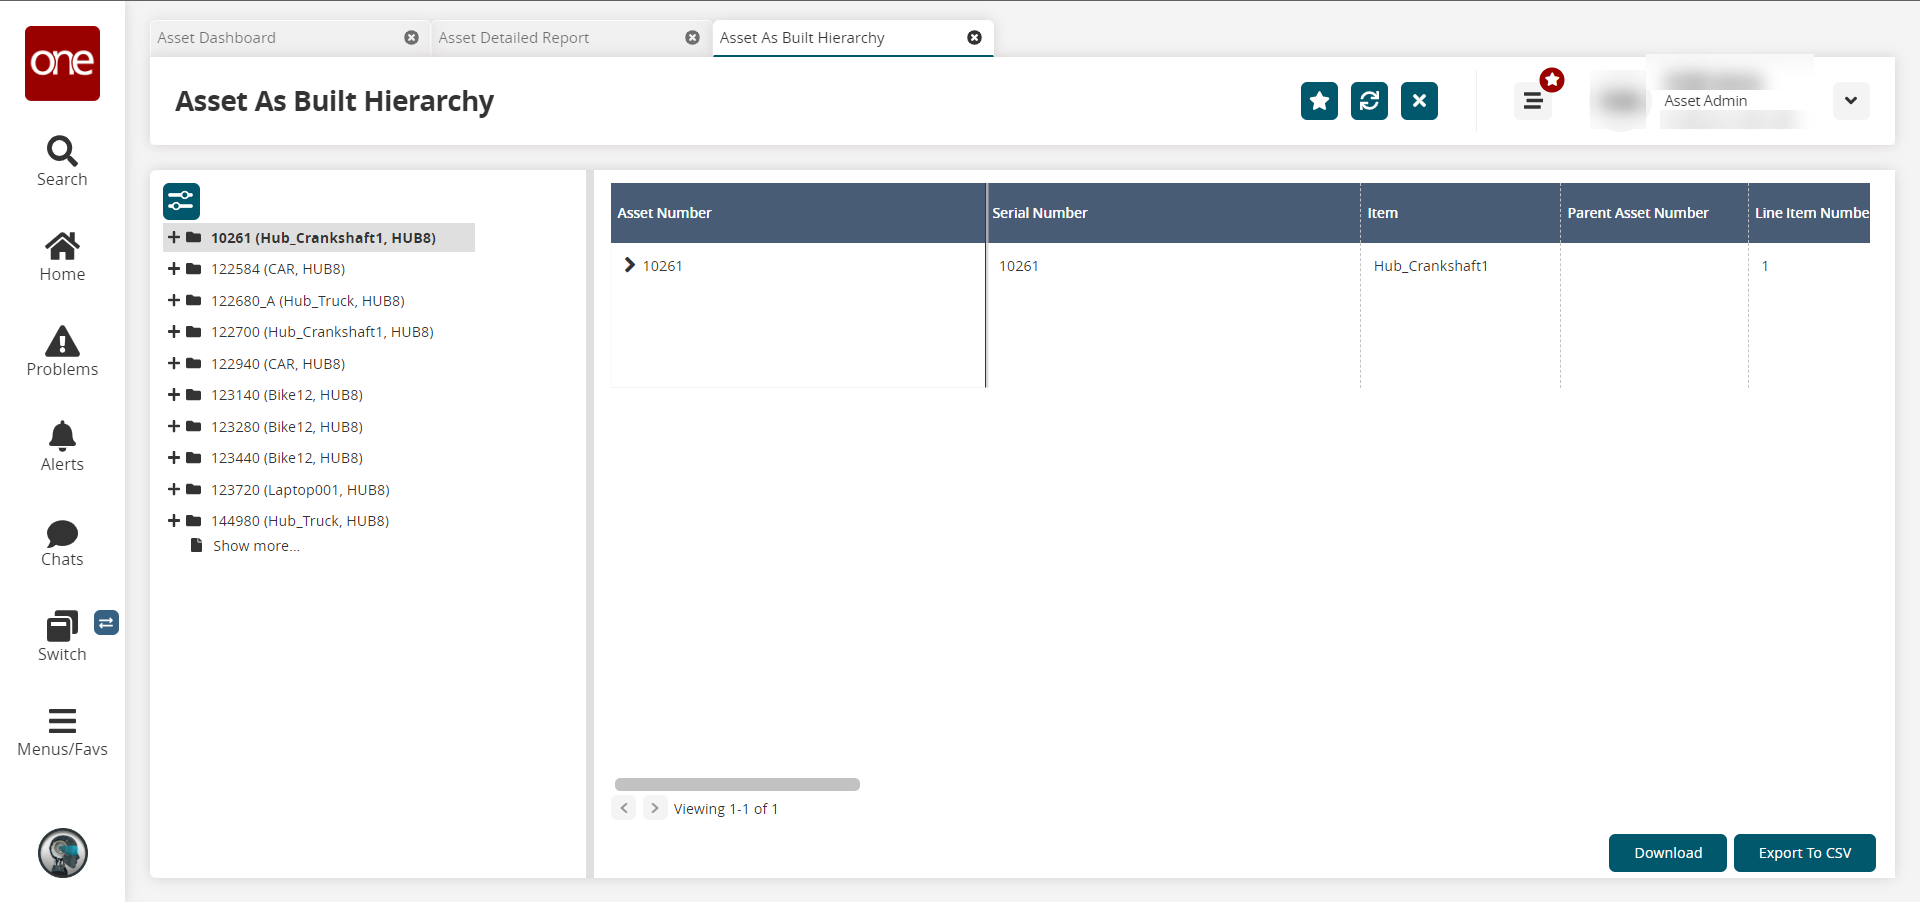Expand tree node 144980 (Hub_Truck, HUB8)
The width and height of the screenshot is (1920, 902).
(174, 521)
